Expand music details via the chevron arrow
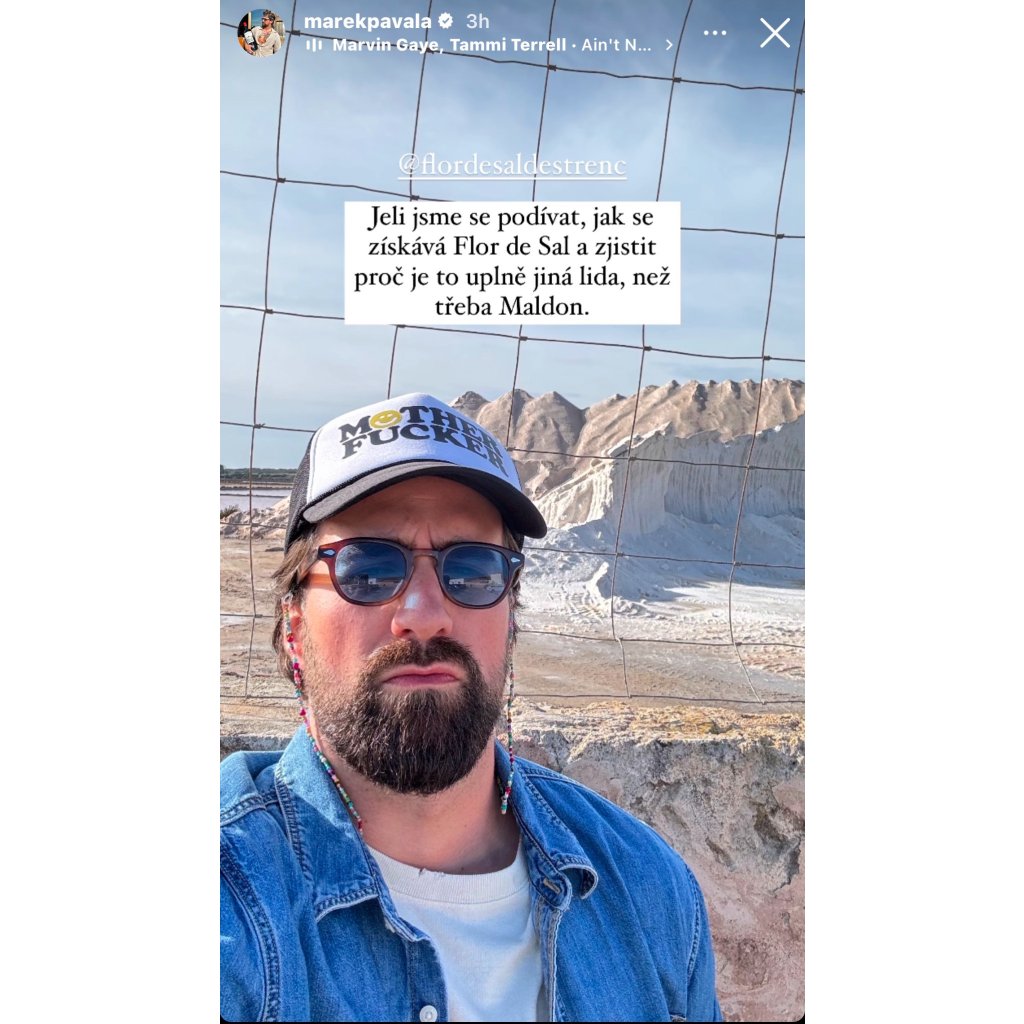The width and height of the screenshot is (1024, 1024). [669, 45]
